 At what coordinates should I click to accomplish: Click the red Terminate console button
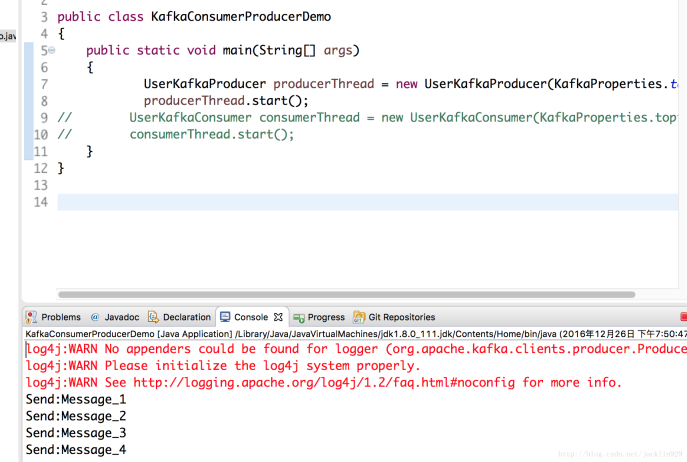(x=683, y=317)
